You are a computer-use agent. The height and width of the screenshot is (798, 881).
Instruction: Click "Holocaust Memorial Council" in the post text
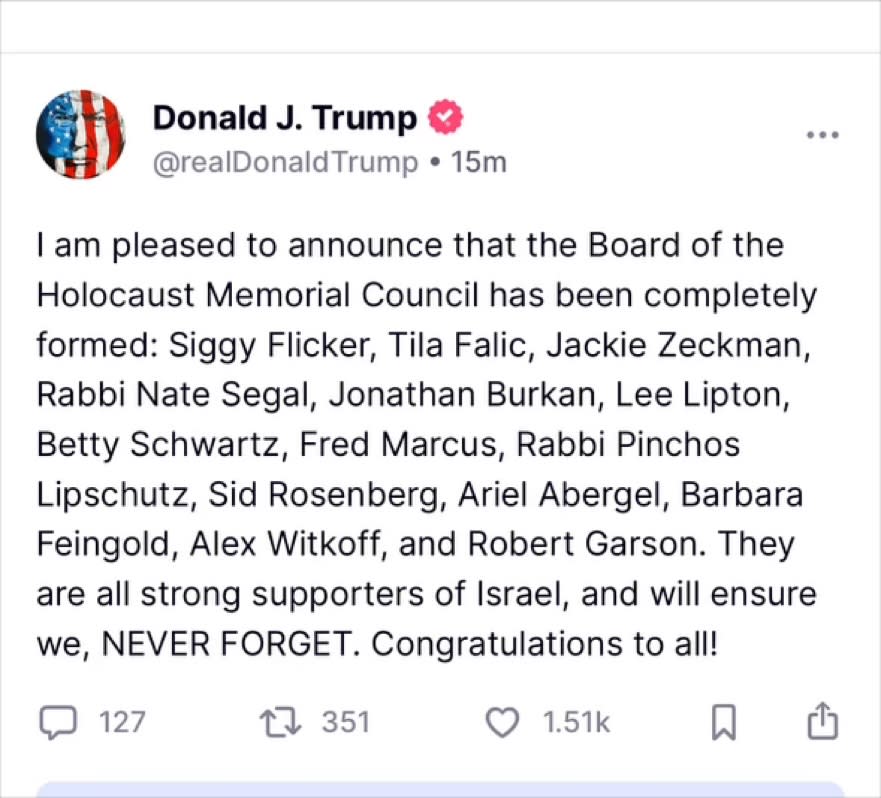pos(253,296)
